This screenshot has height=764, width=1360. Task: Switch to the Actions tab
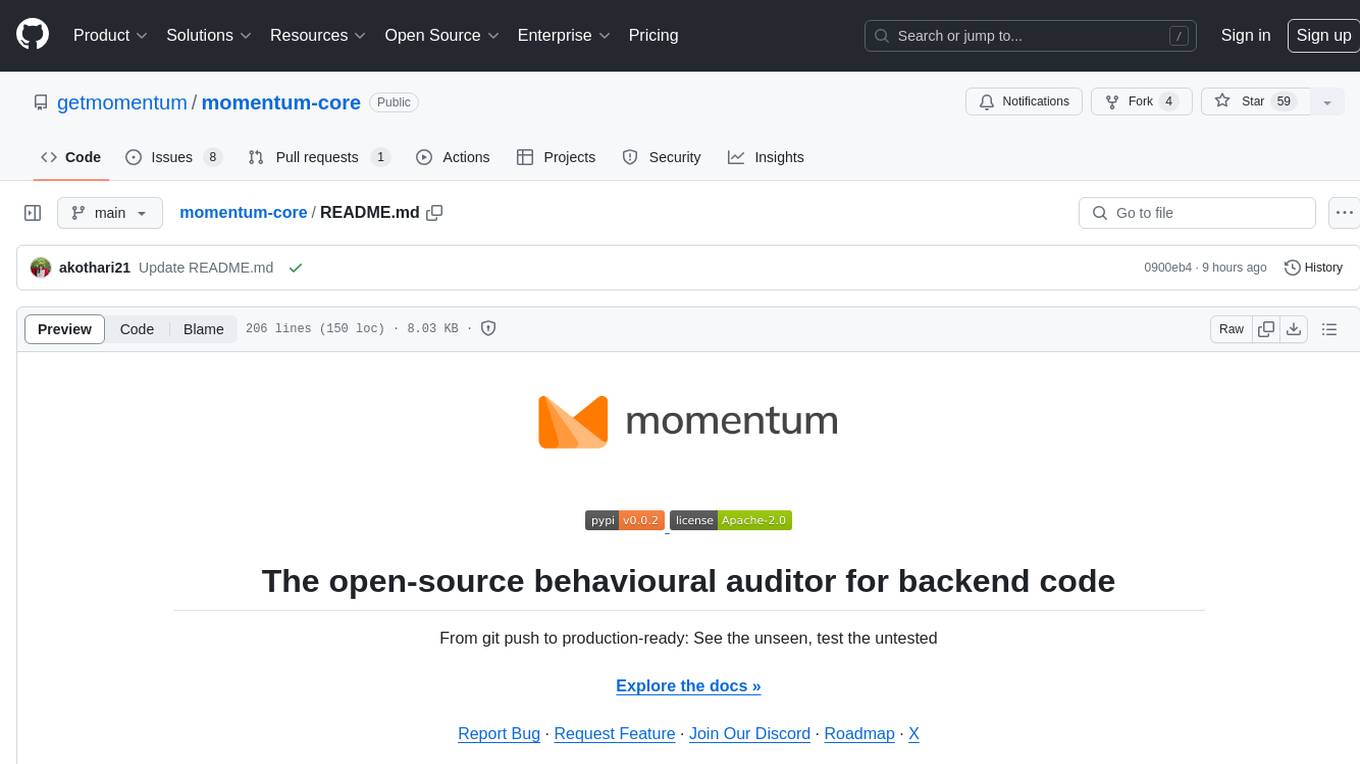coord(453,157)
